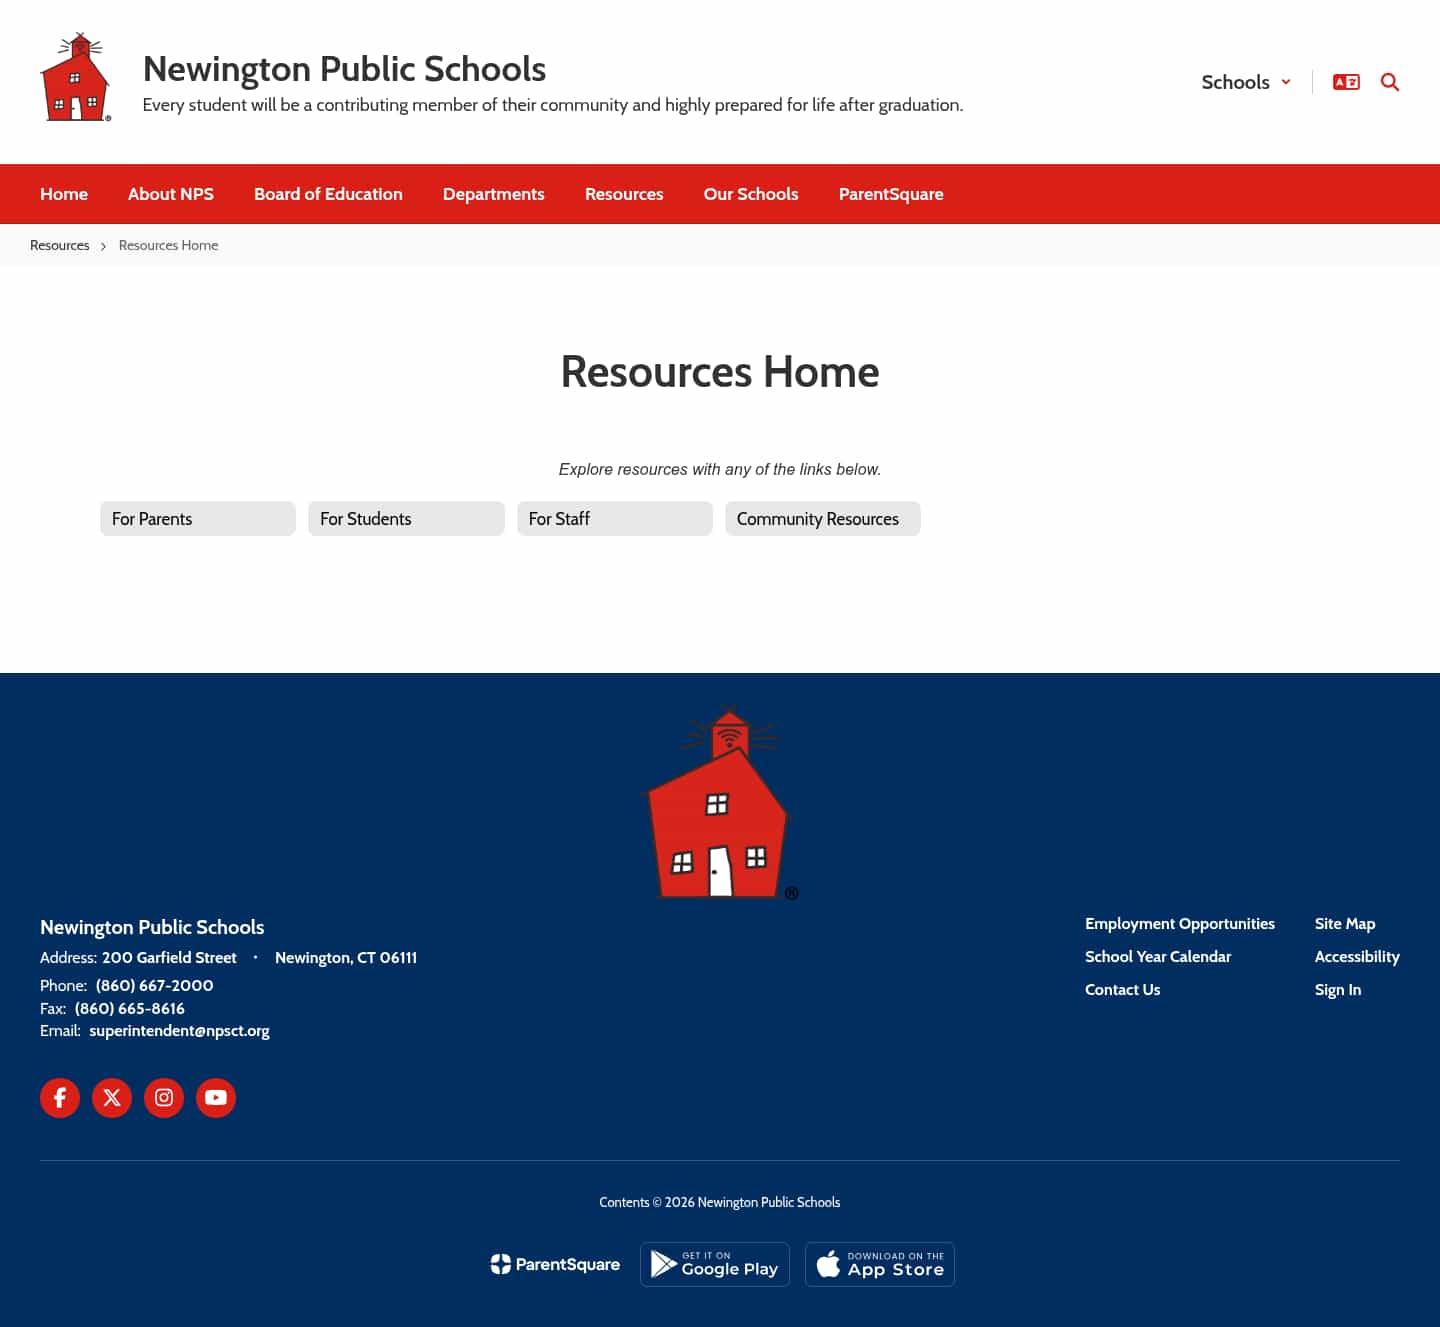Click the Resources breadcrumb link

pos(60,245)
